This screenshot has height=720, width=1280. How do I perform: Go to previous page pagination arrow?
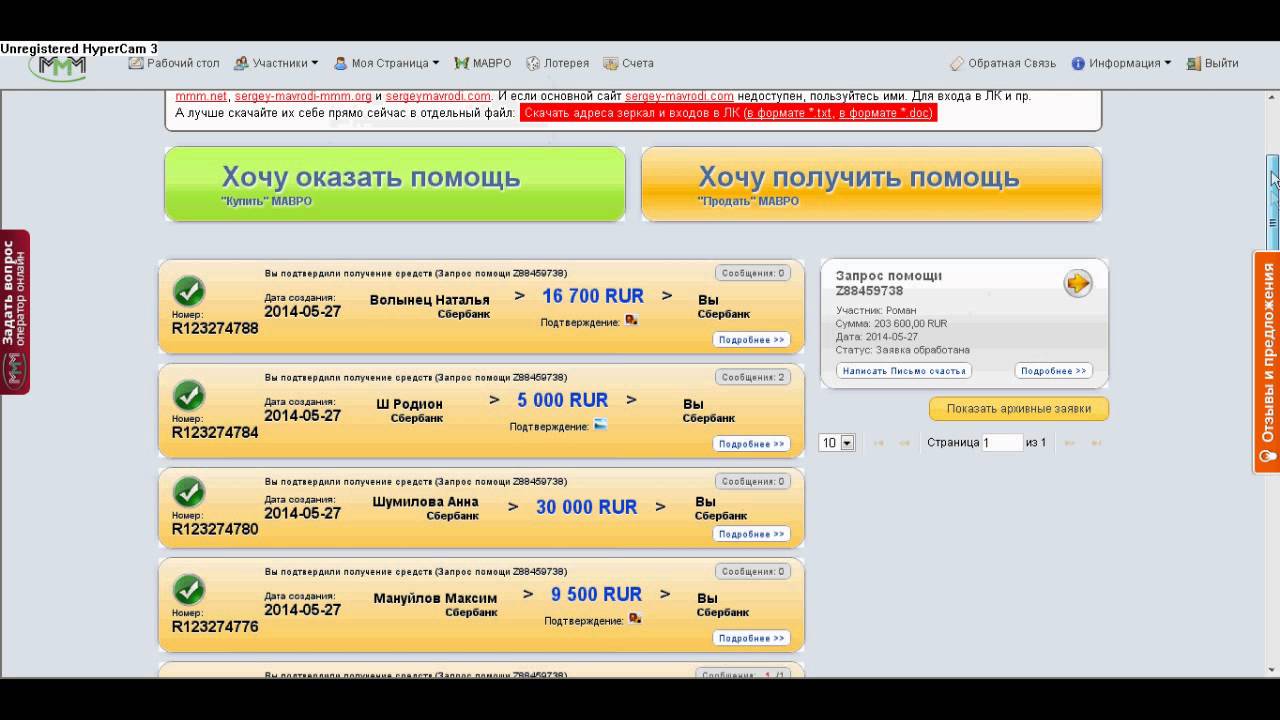point(905,442)
